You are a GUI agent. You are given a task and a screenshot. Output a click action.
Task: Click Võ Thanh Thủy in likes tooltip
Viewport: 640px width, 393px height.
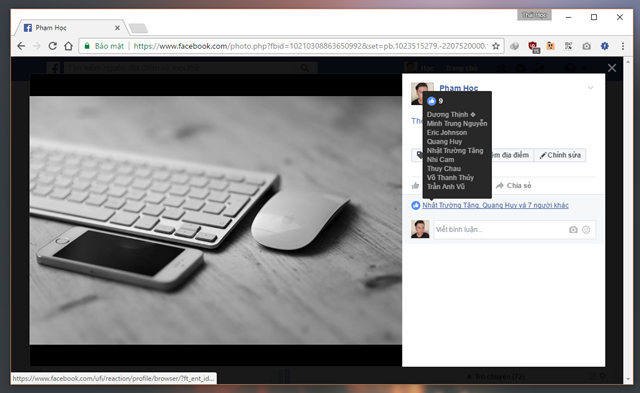450,178
